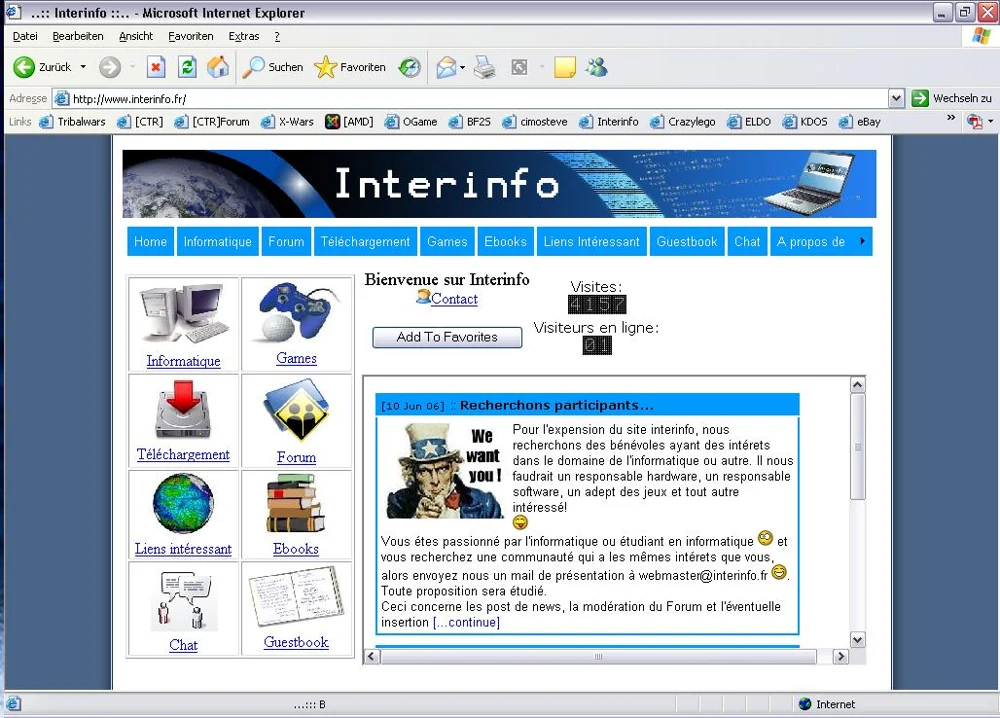Click the page icon in address bar
Image resolution: width=1000 pixels, height=718 pixels.
pos(61,99)
